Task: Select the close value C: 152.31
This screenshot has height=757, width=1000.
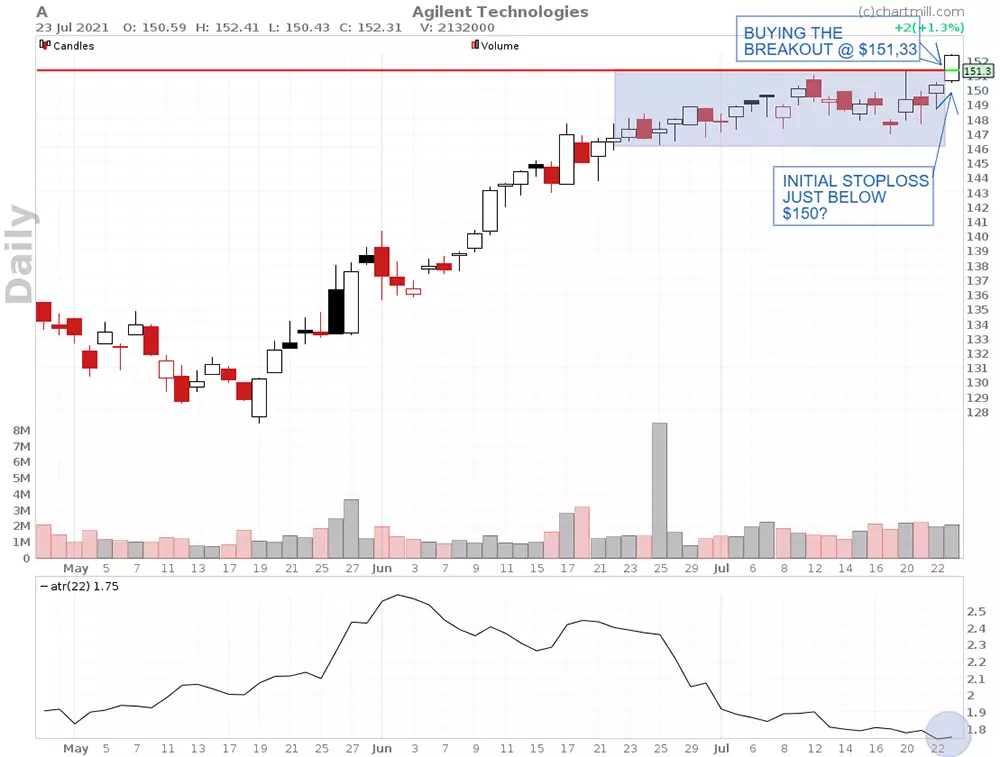Action: [x=371, y=27]
